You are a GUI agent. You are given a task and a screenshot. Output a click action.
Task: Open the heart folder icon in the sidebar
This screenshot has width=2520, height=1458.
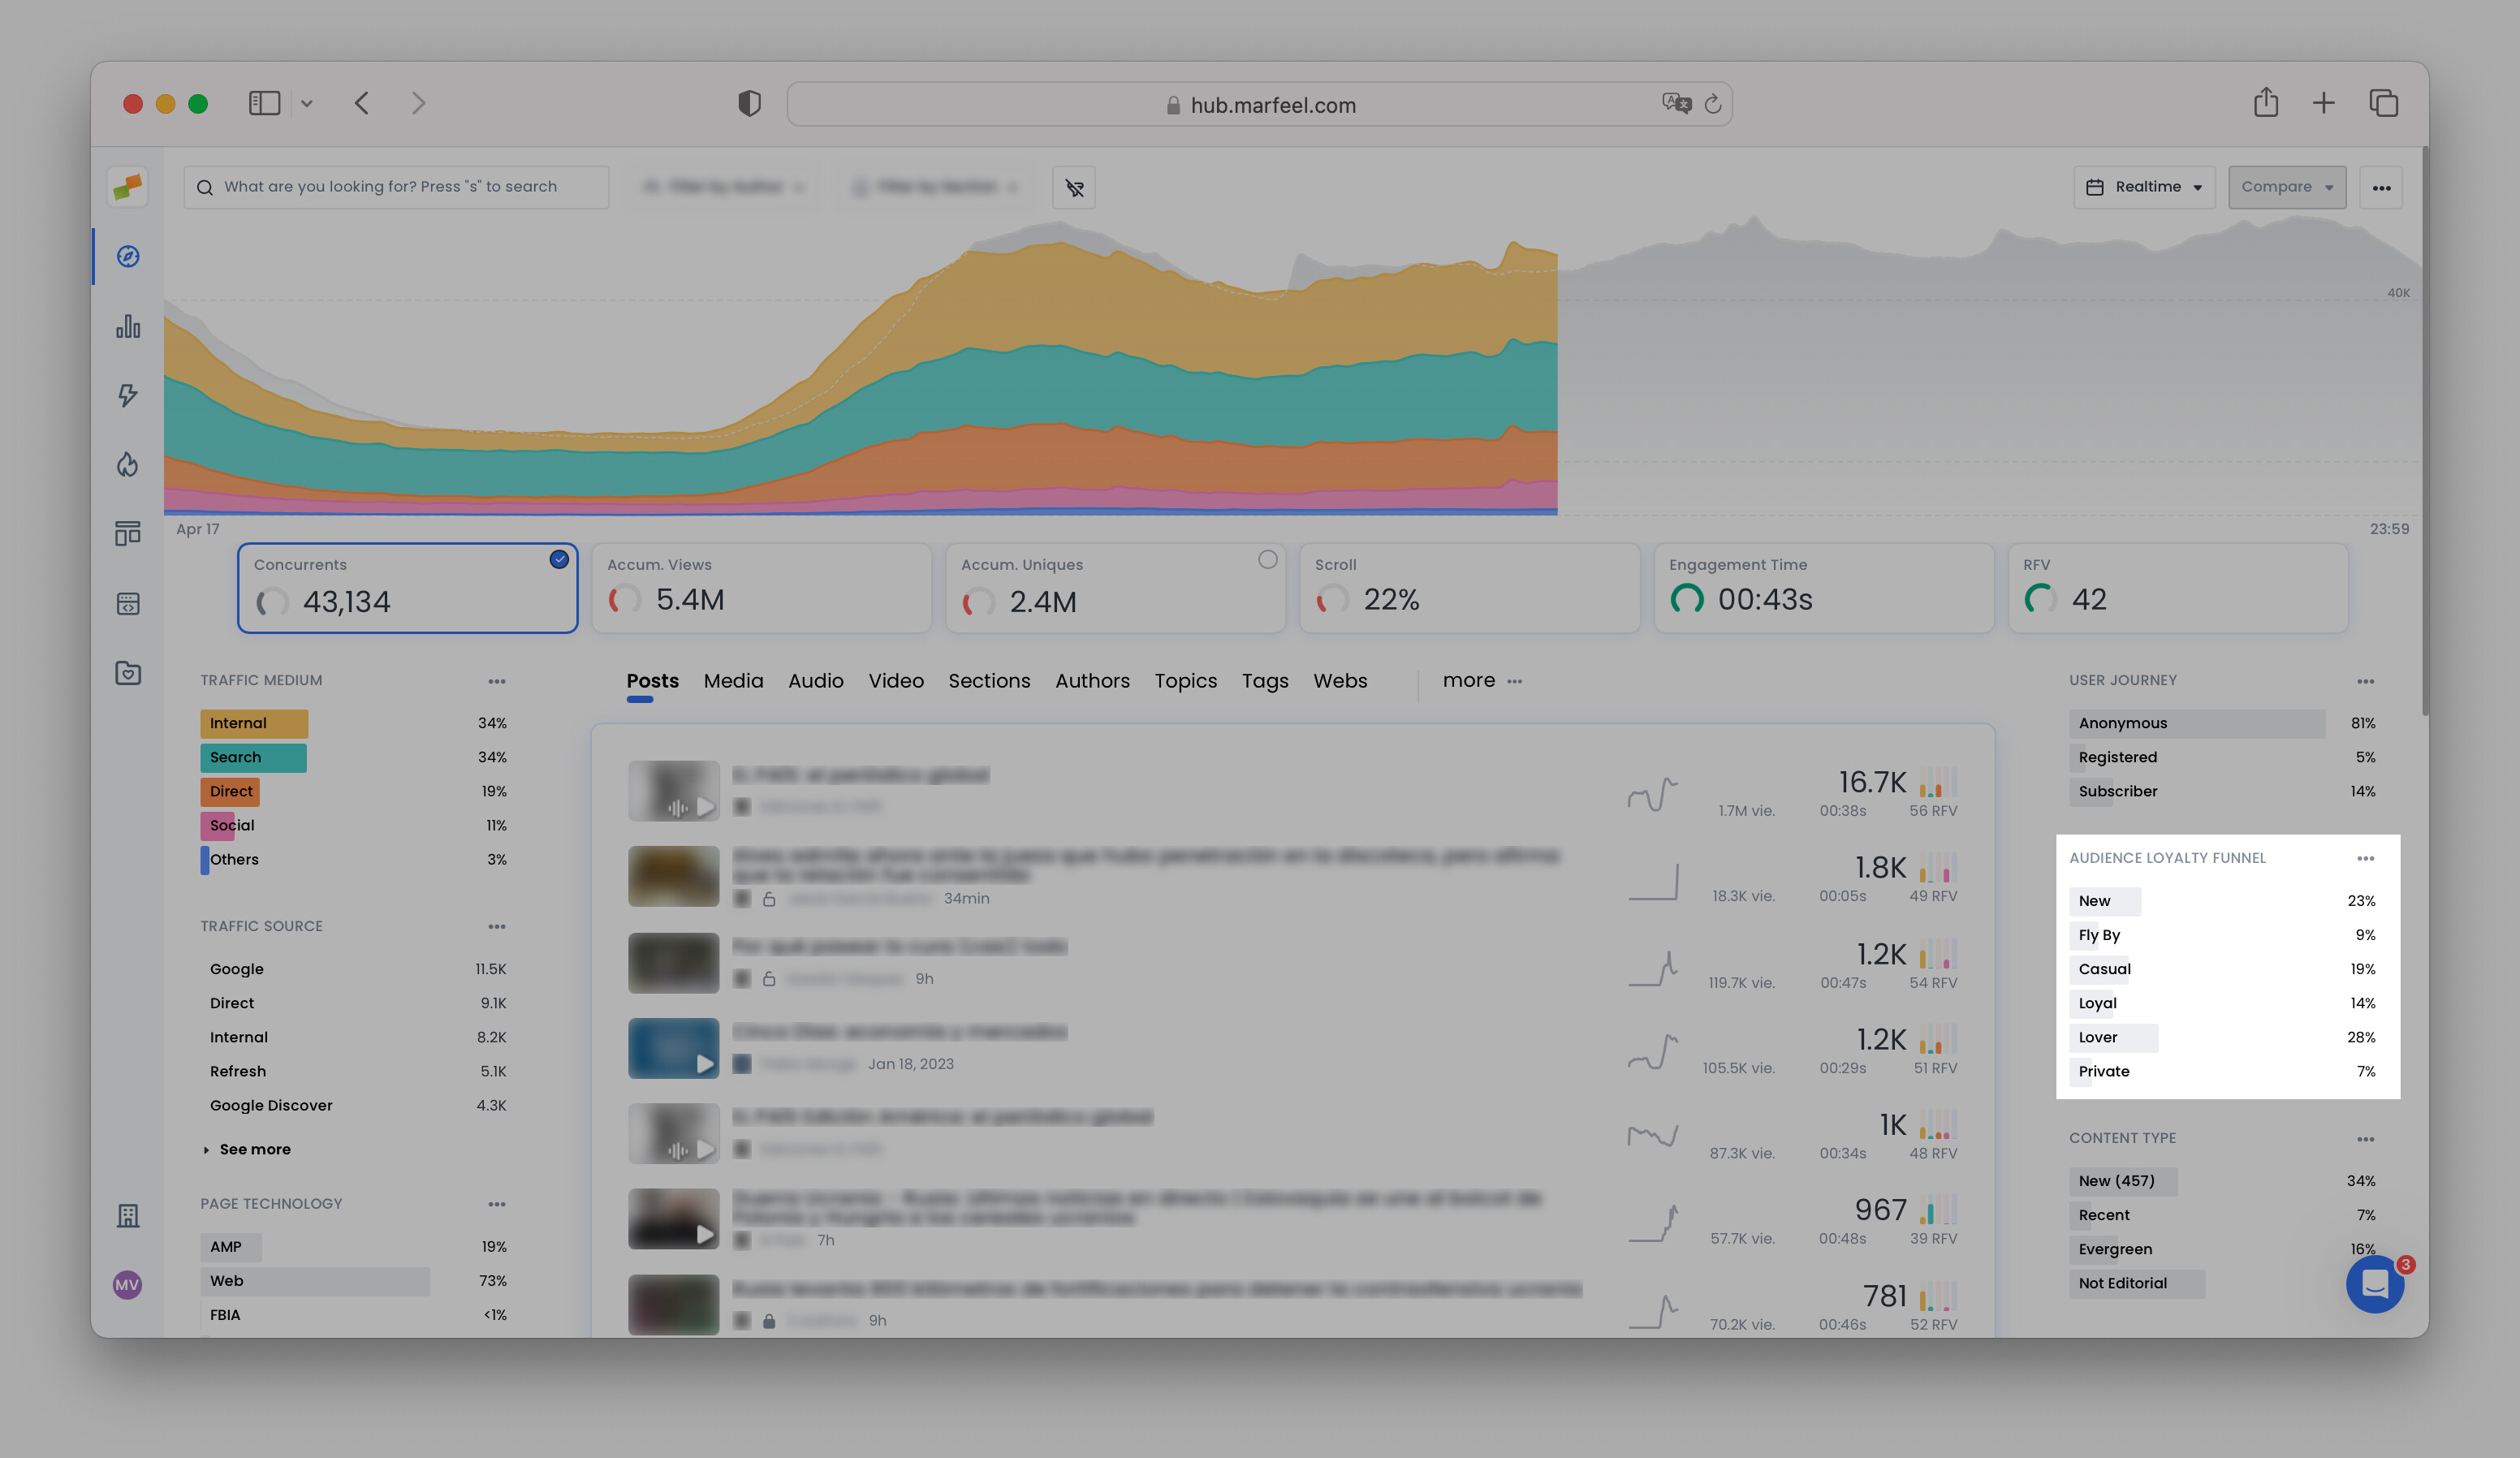point(128,673)
